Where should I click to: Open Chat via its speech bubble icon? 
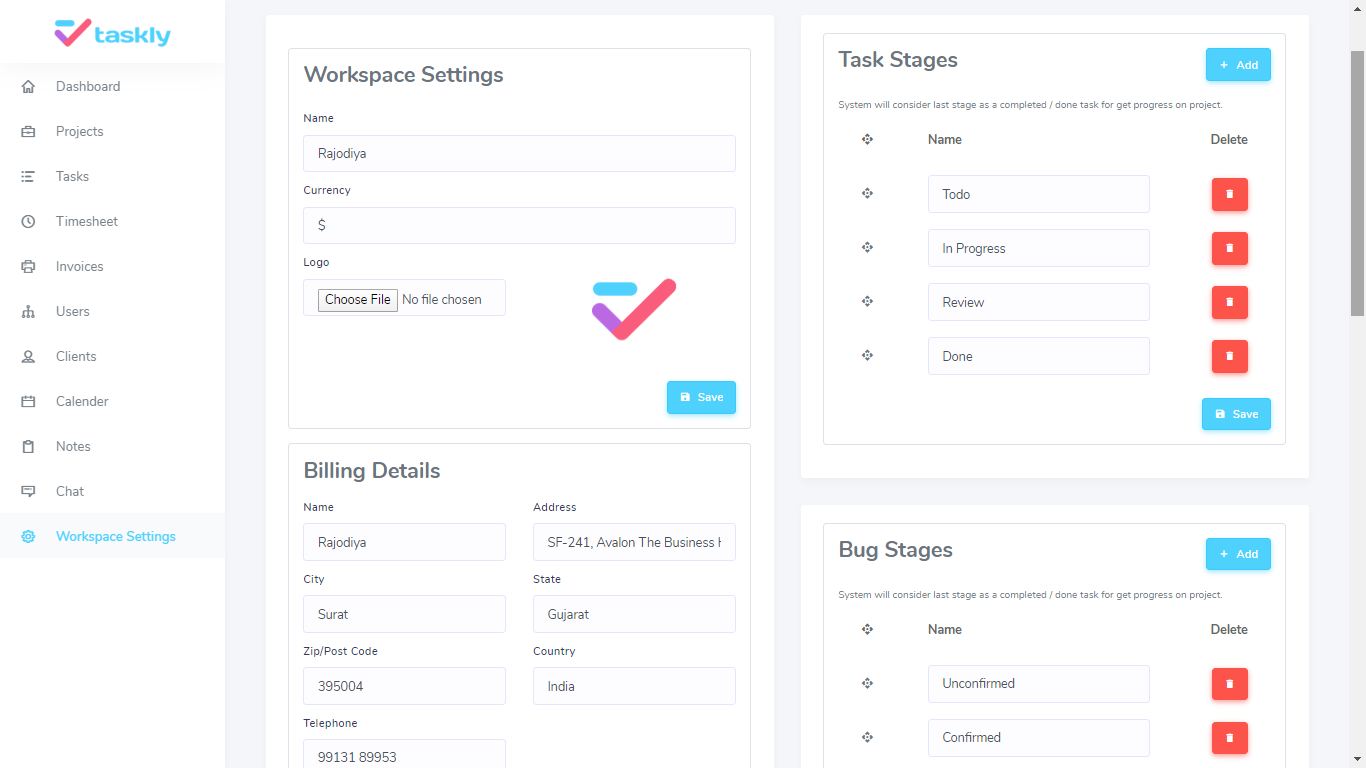[x=28, y=491]
